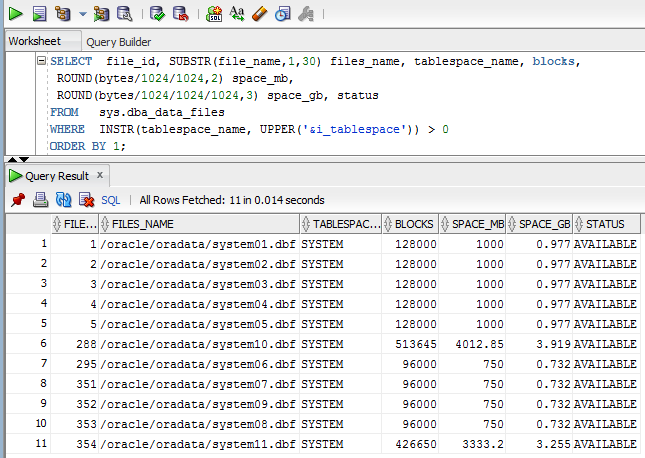Sort by the STATUS column header

click(606, 224)
